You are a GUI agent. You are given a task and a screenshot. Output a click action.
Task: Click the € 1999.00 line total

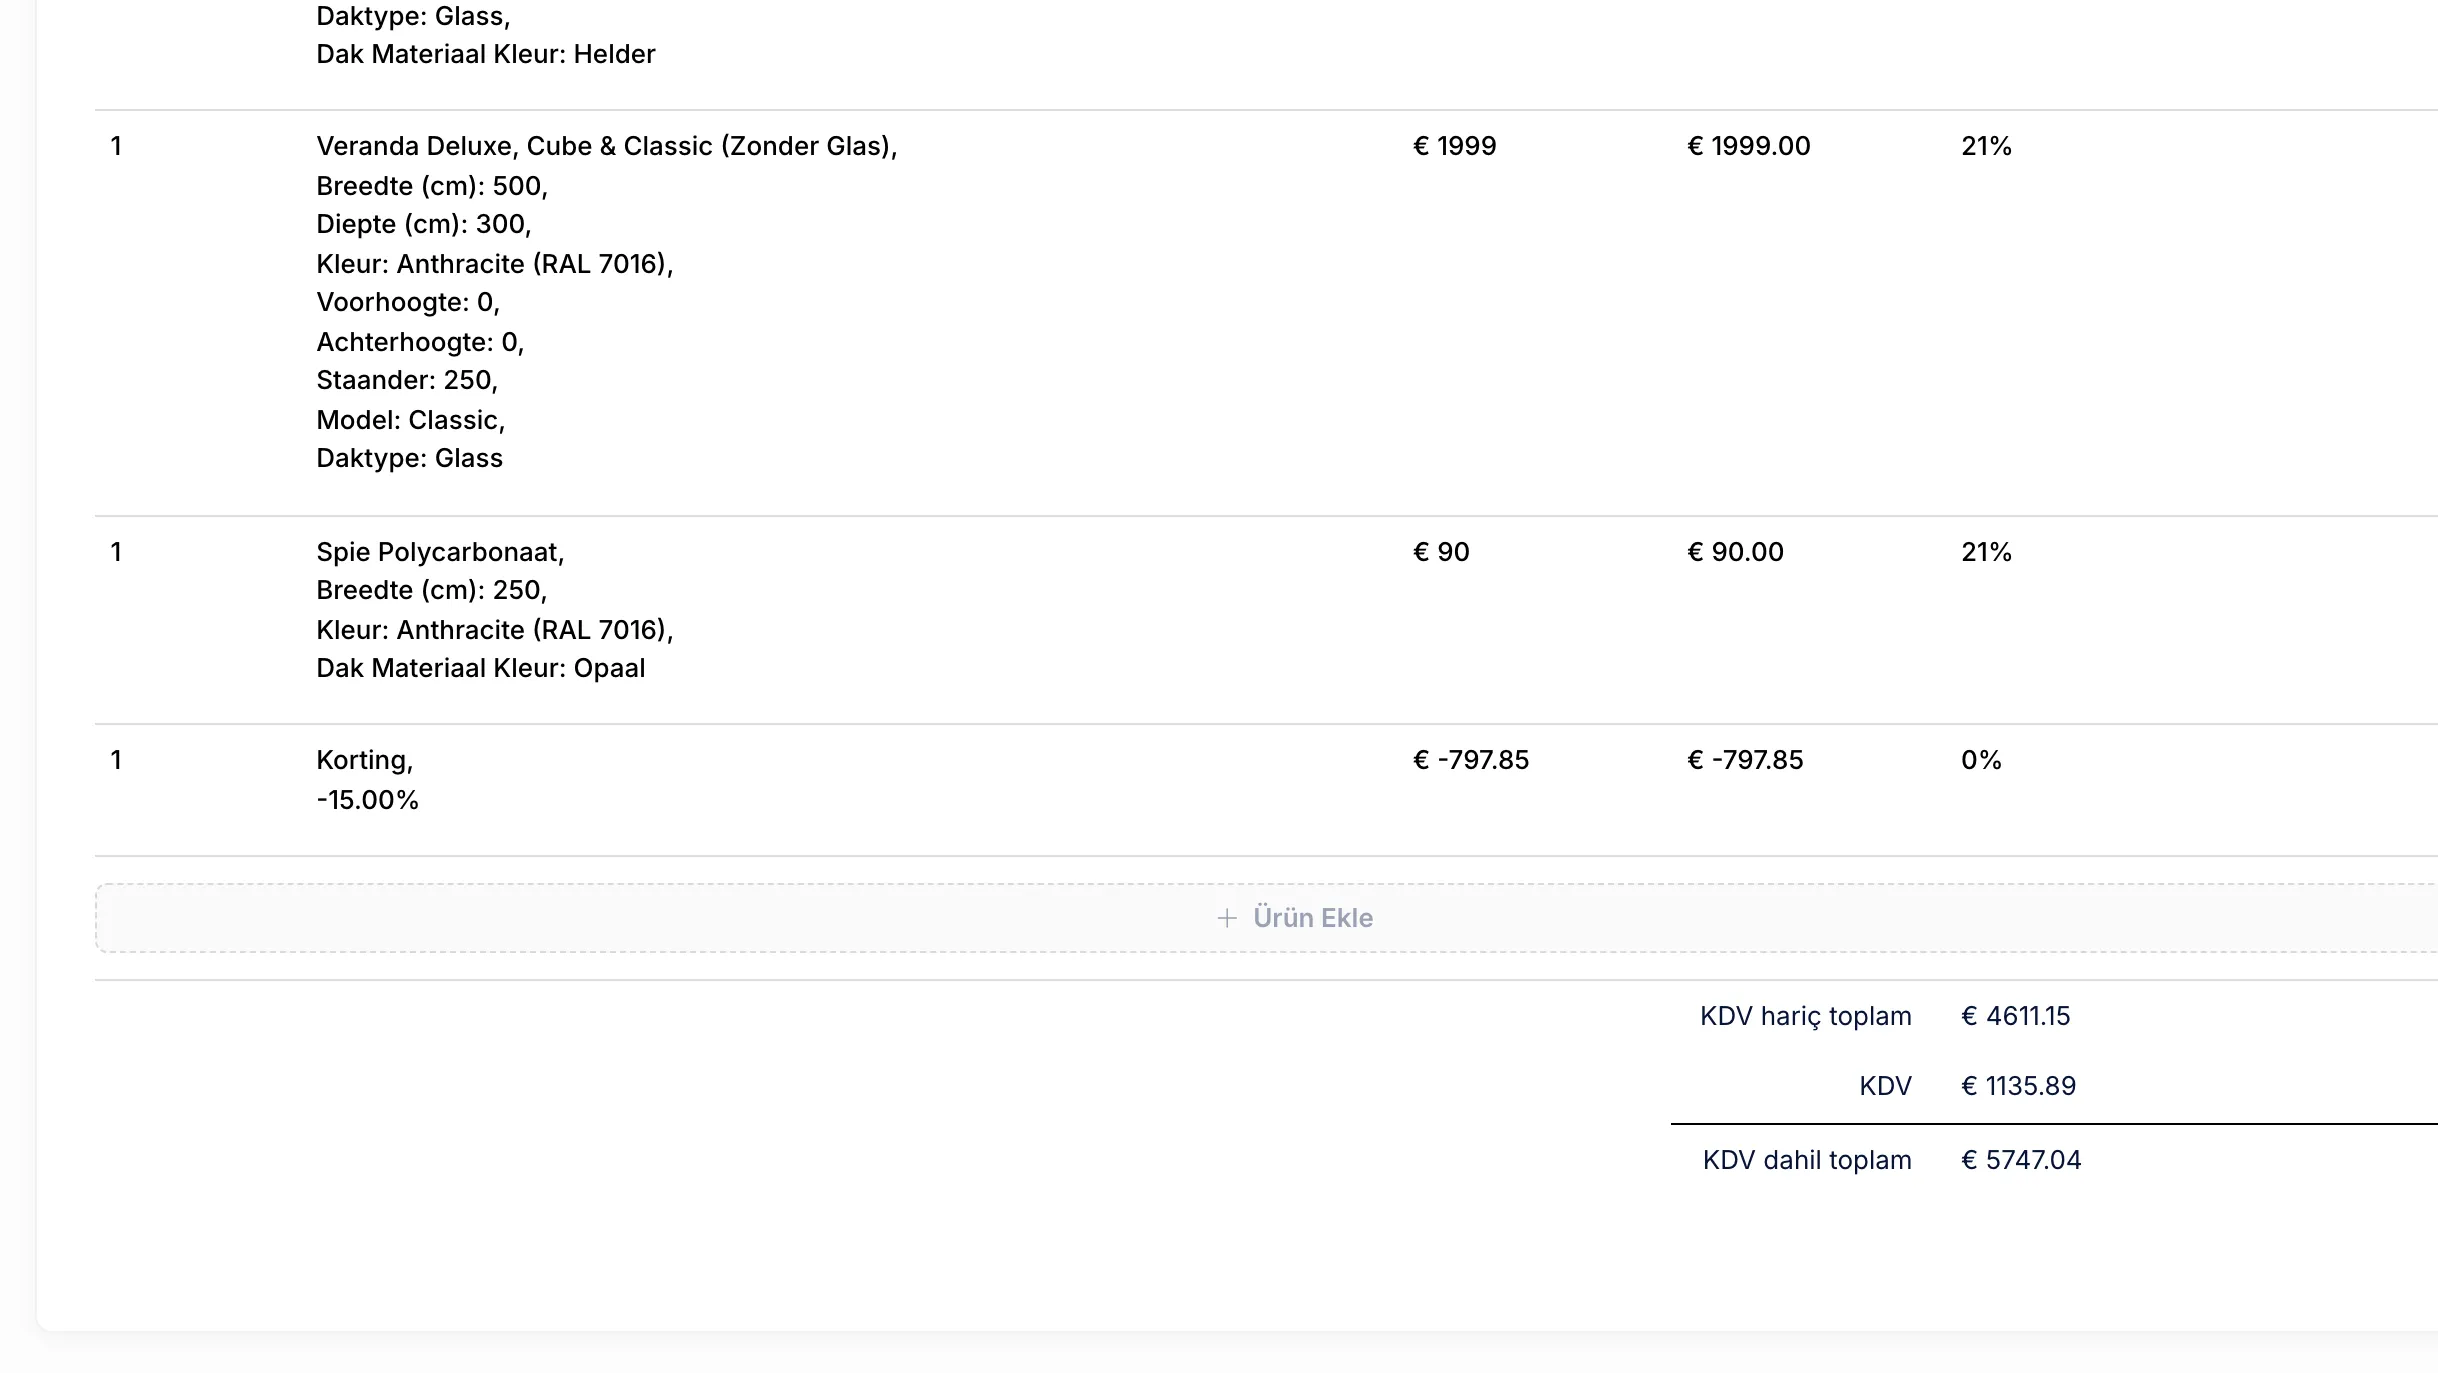coord(1748,146)
